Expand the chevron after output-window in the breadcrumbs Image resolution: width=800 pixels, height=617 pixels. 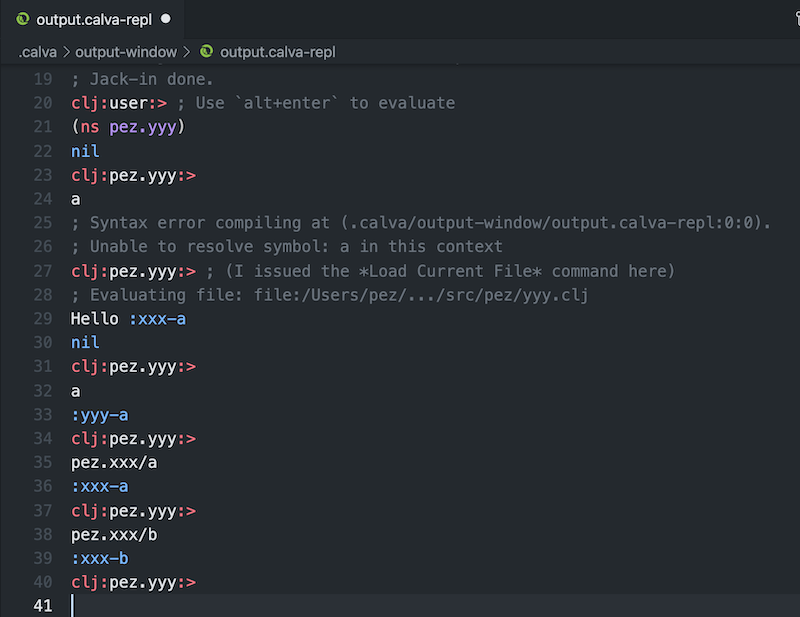coord(187,51)
